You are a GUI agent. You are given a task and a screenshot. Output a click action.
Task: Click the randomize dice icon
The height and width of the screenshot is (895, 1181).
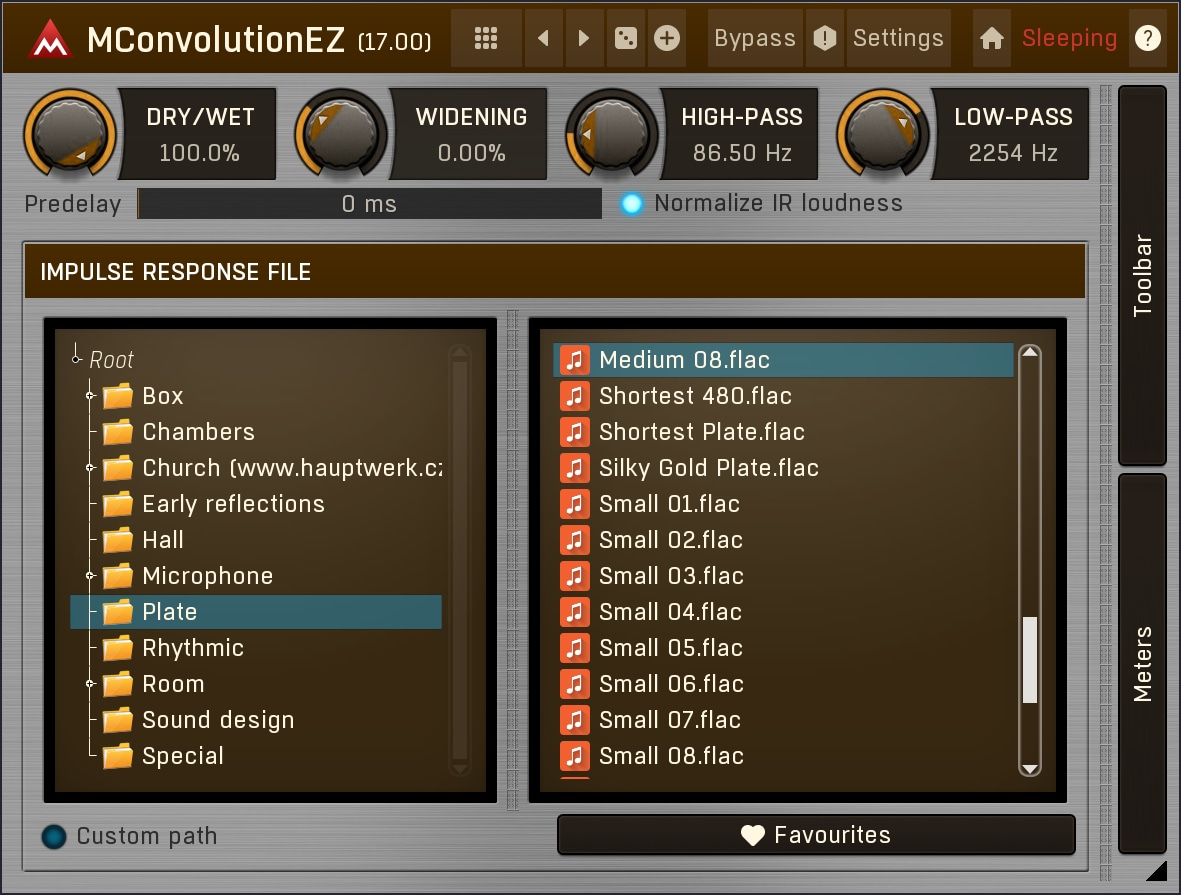click(626, 39)
